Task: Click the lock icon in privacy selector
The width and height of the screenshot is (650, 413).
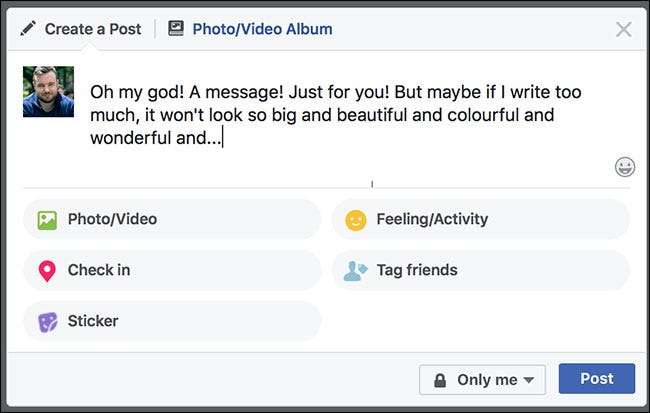Action: coord(439,380)
